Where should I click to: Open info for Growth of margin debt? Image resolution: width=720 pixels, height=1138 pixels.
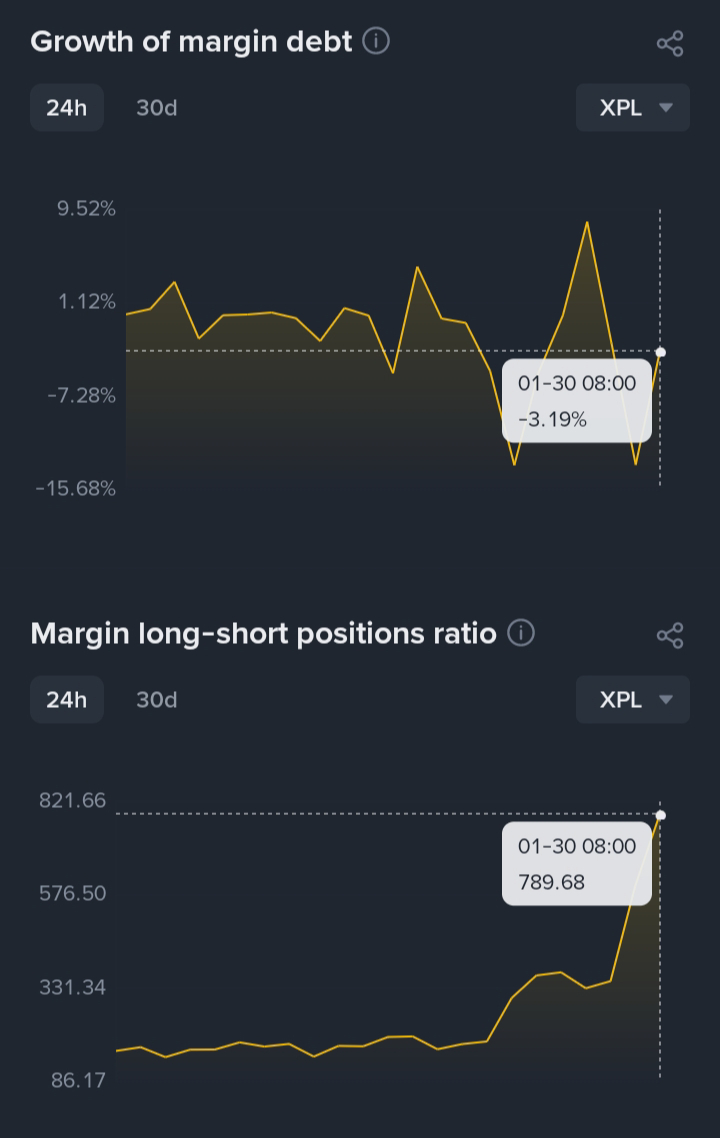tap(376, 41)
